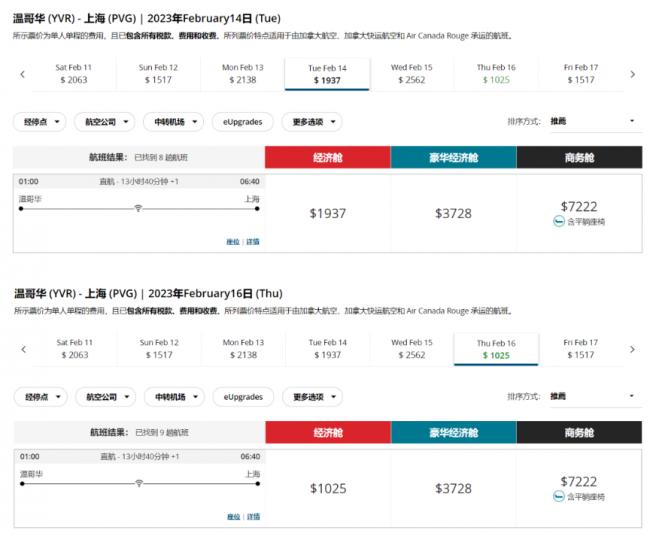Click black 商务舱 header in Feb 14 results
Image resolution: width=650 pixels, height=536 pixels.
pyautogui.click(x=580, y=157)
